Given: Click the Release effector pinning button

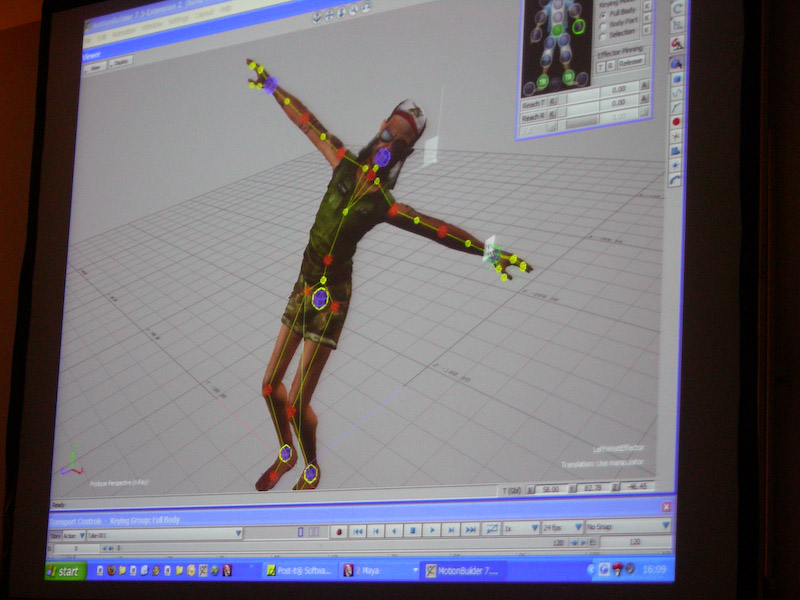Looking at the screenshot, I should 631,62.
